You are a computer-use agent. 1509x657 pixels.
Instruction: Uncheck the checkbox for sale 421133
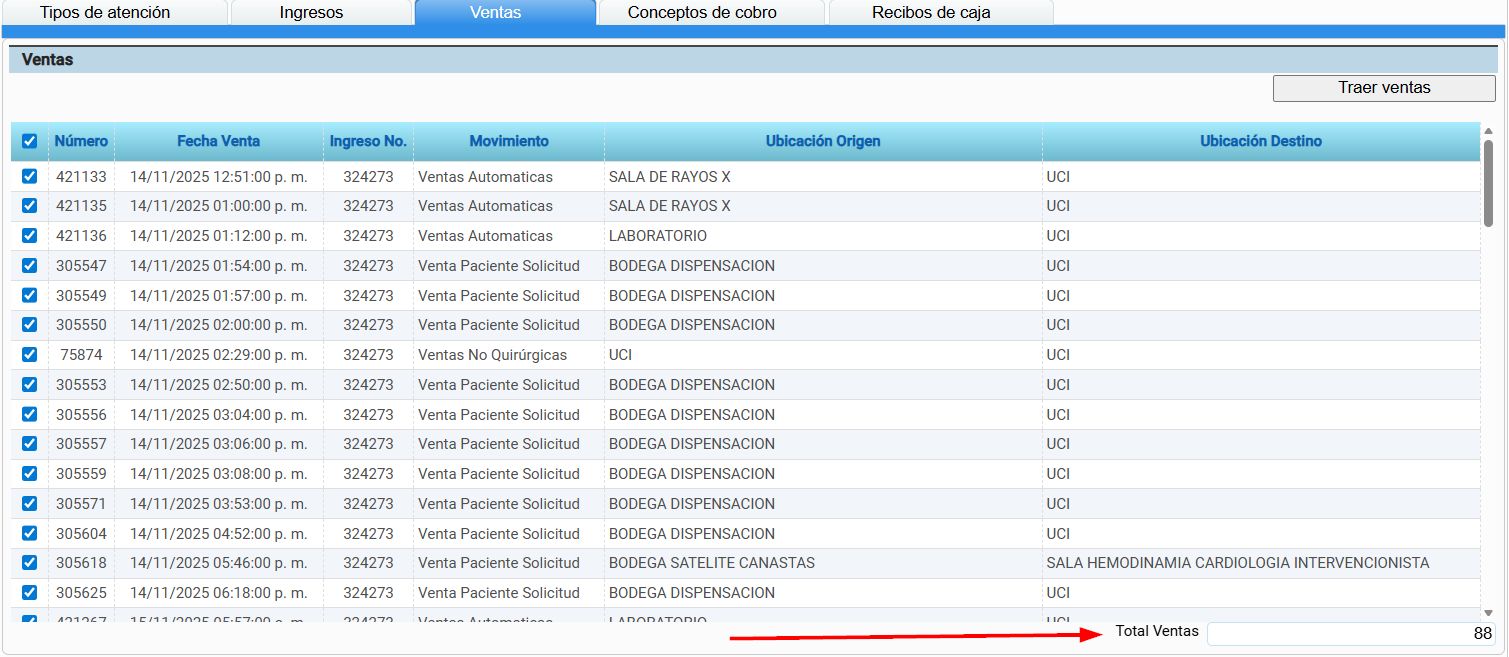coord(29,176)
